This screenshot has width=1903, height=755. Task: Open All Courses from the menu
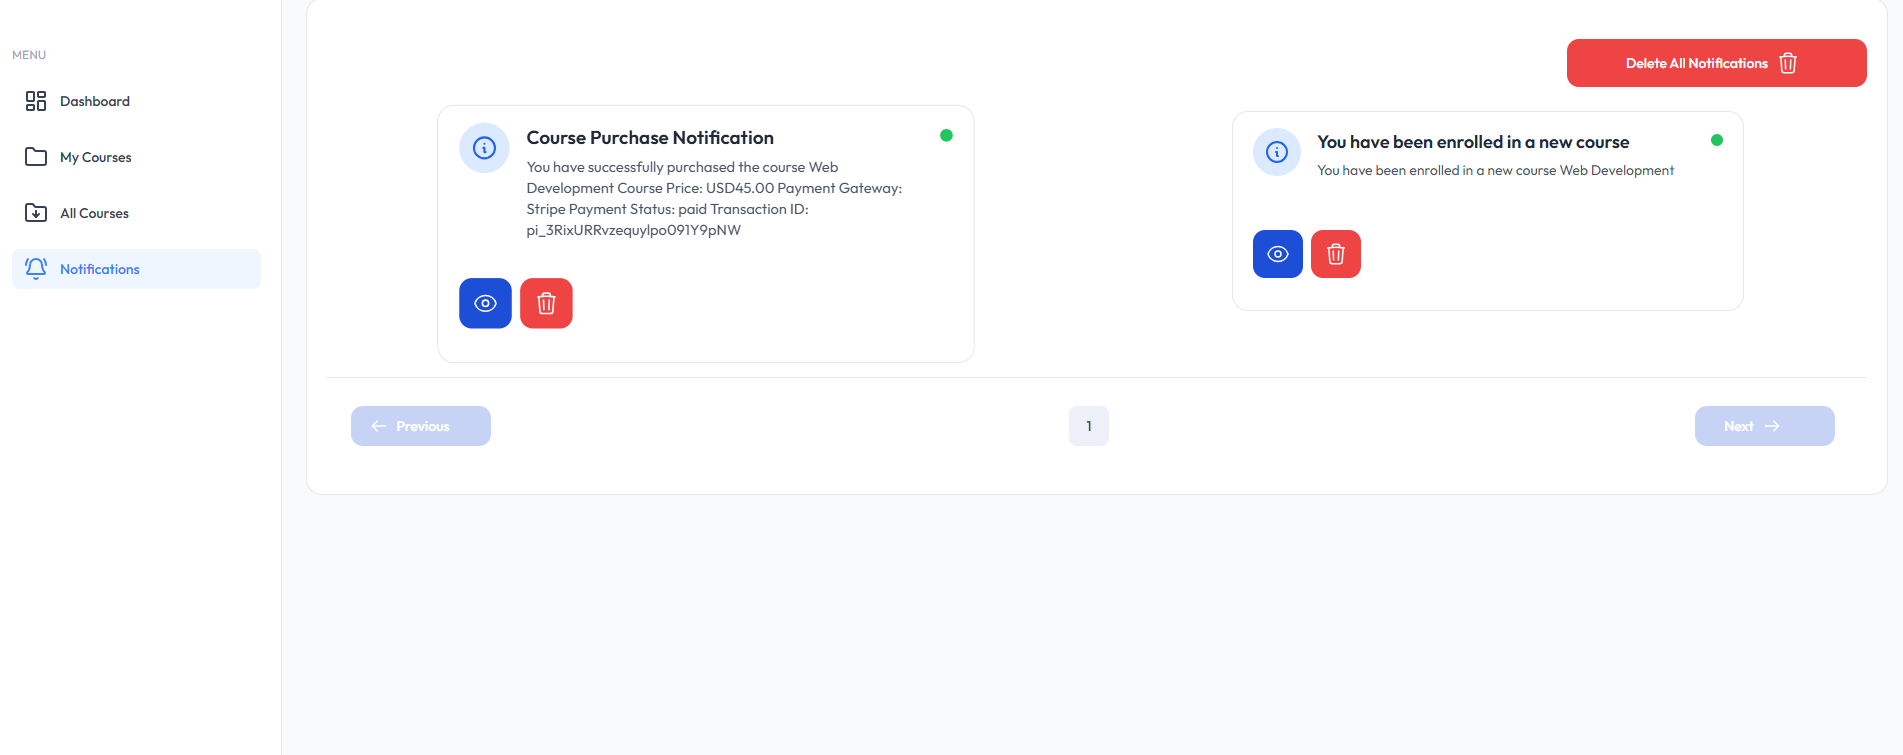(x=94, y=213)
